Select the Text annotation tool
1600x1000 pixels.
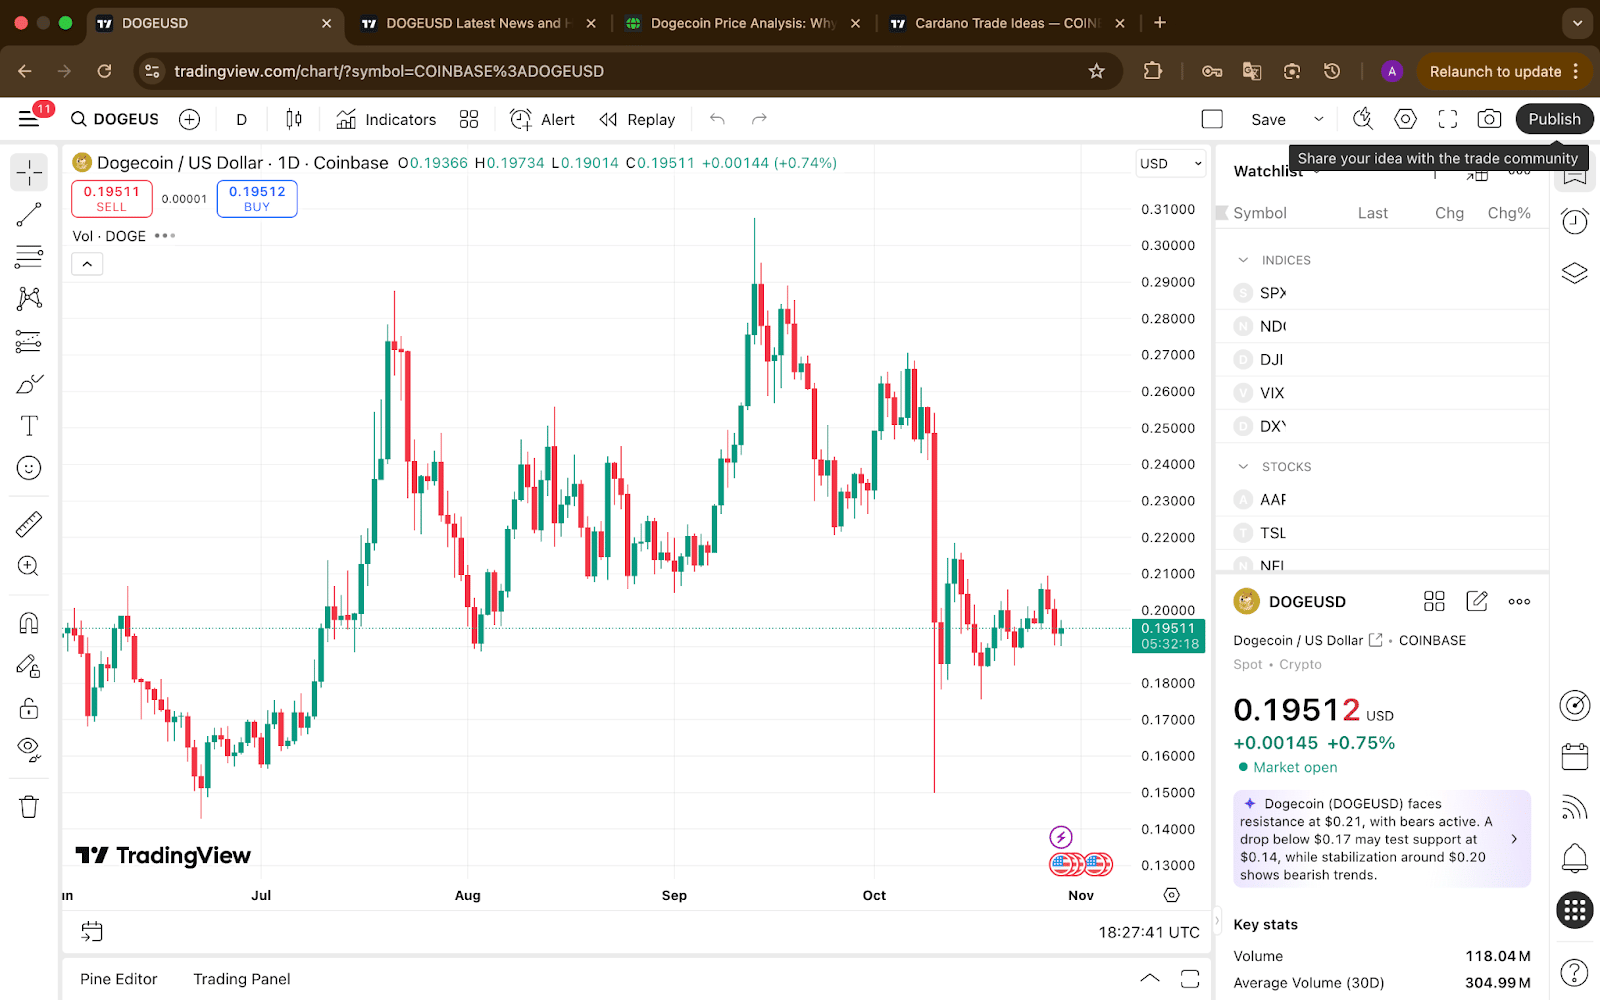coord(29,426)
